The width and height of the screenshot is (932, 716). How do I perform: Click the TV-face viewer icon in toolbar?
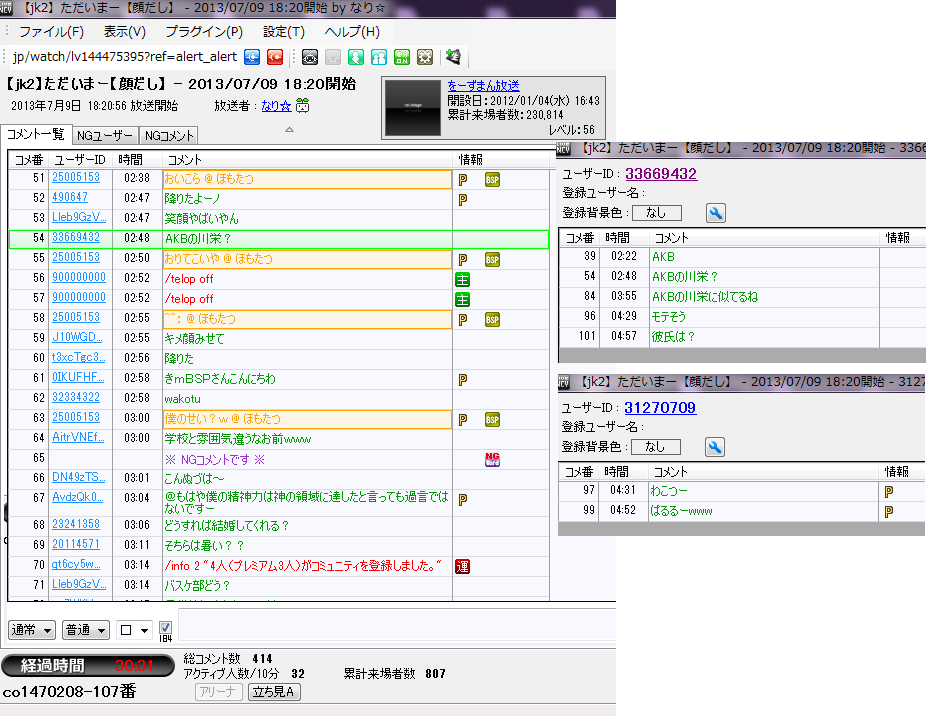[310, 57]
